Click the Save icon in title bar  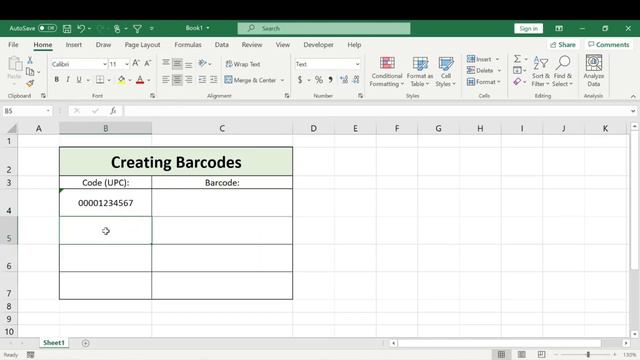click(67, 29)
